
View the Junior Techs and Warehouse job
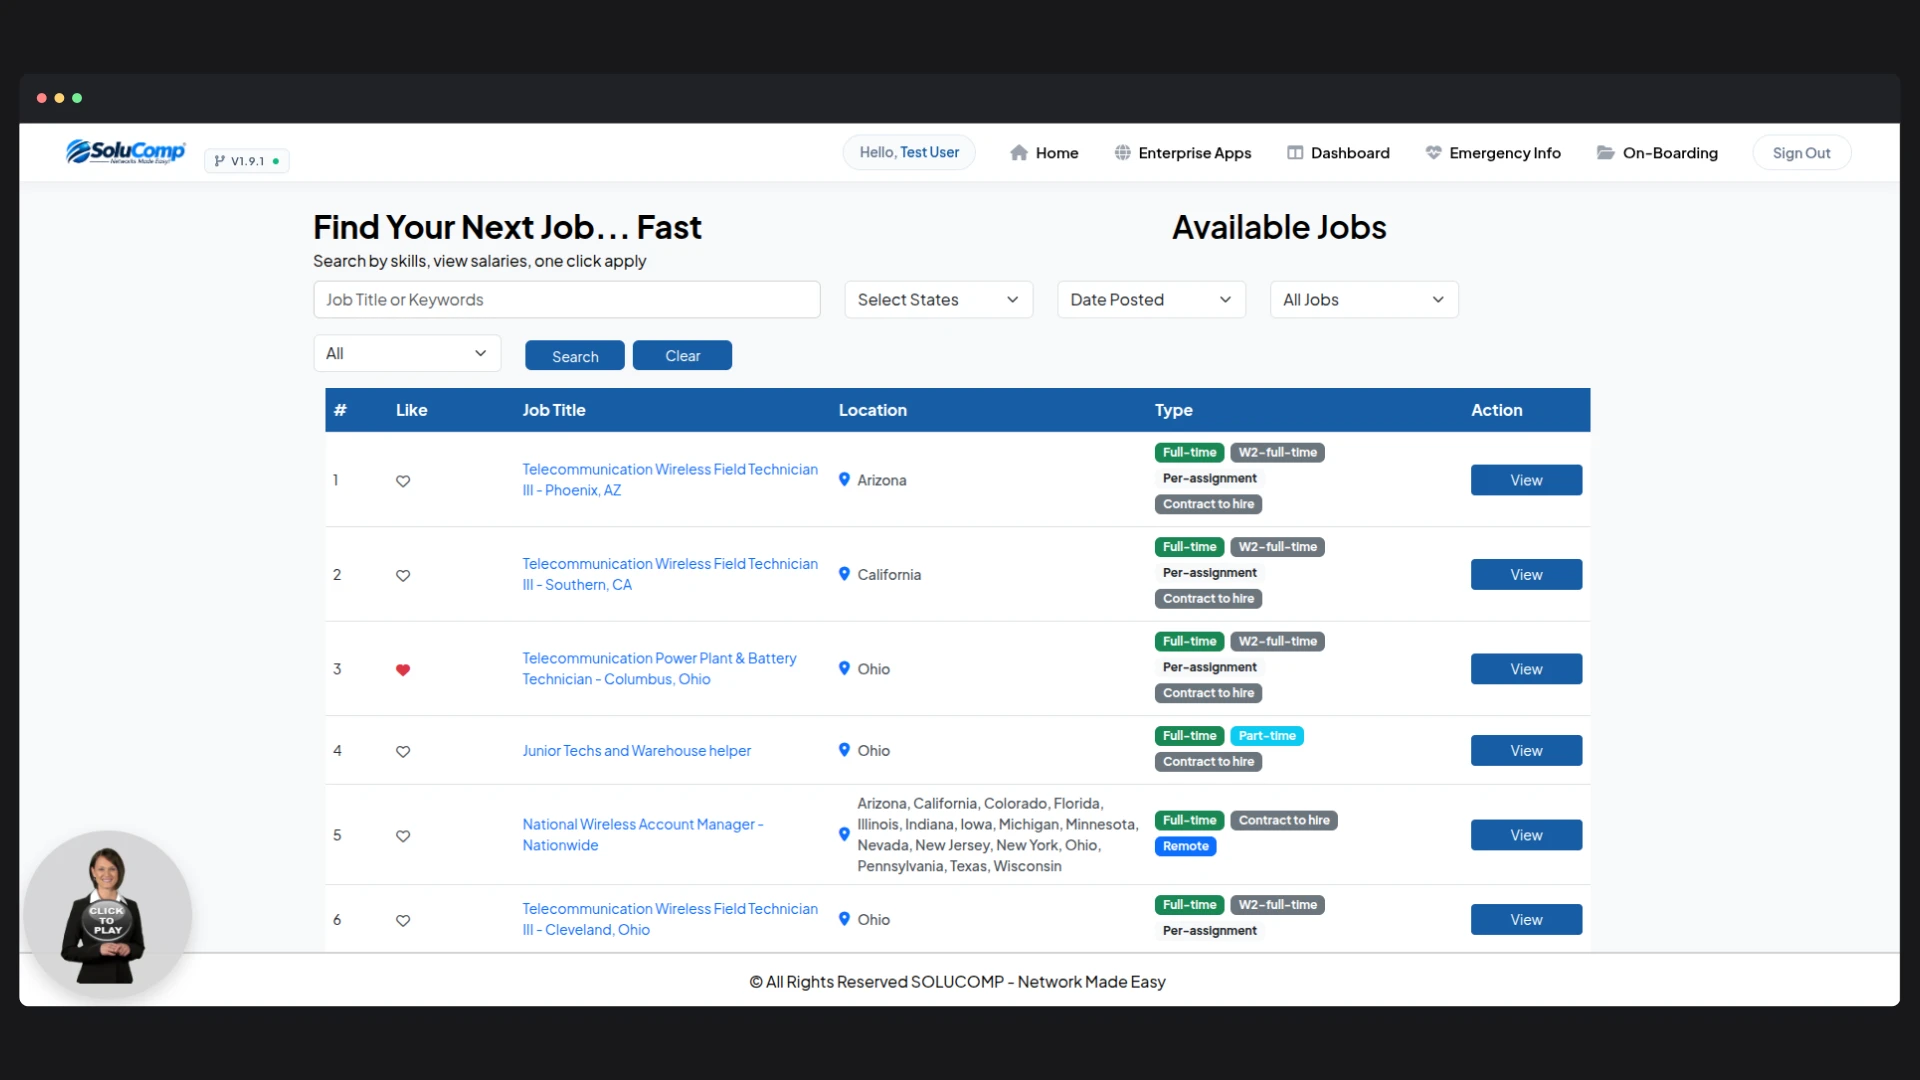tap(1526, 750)
